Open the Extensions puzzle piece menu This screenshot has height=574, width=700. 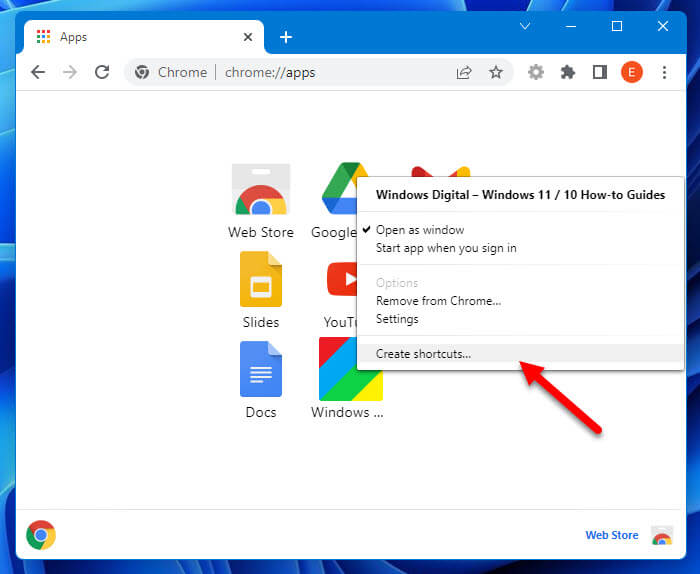[568, 72]
